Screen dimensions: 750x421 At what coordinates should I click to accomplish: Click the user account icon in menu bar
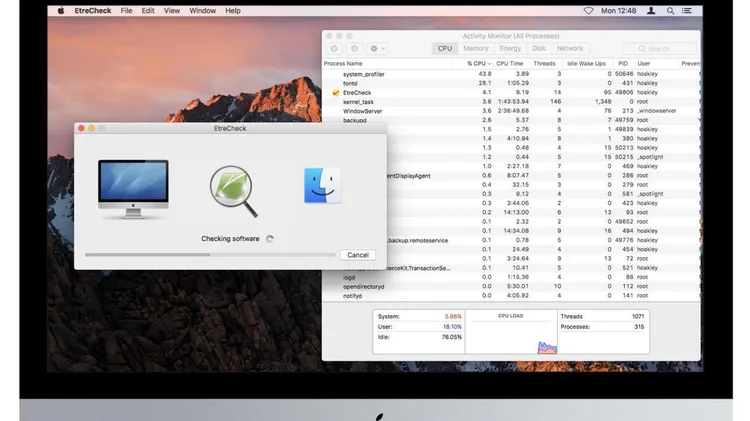click(x=651, y=11)
